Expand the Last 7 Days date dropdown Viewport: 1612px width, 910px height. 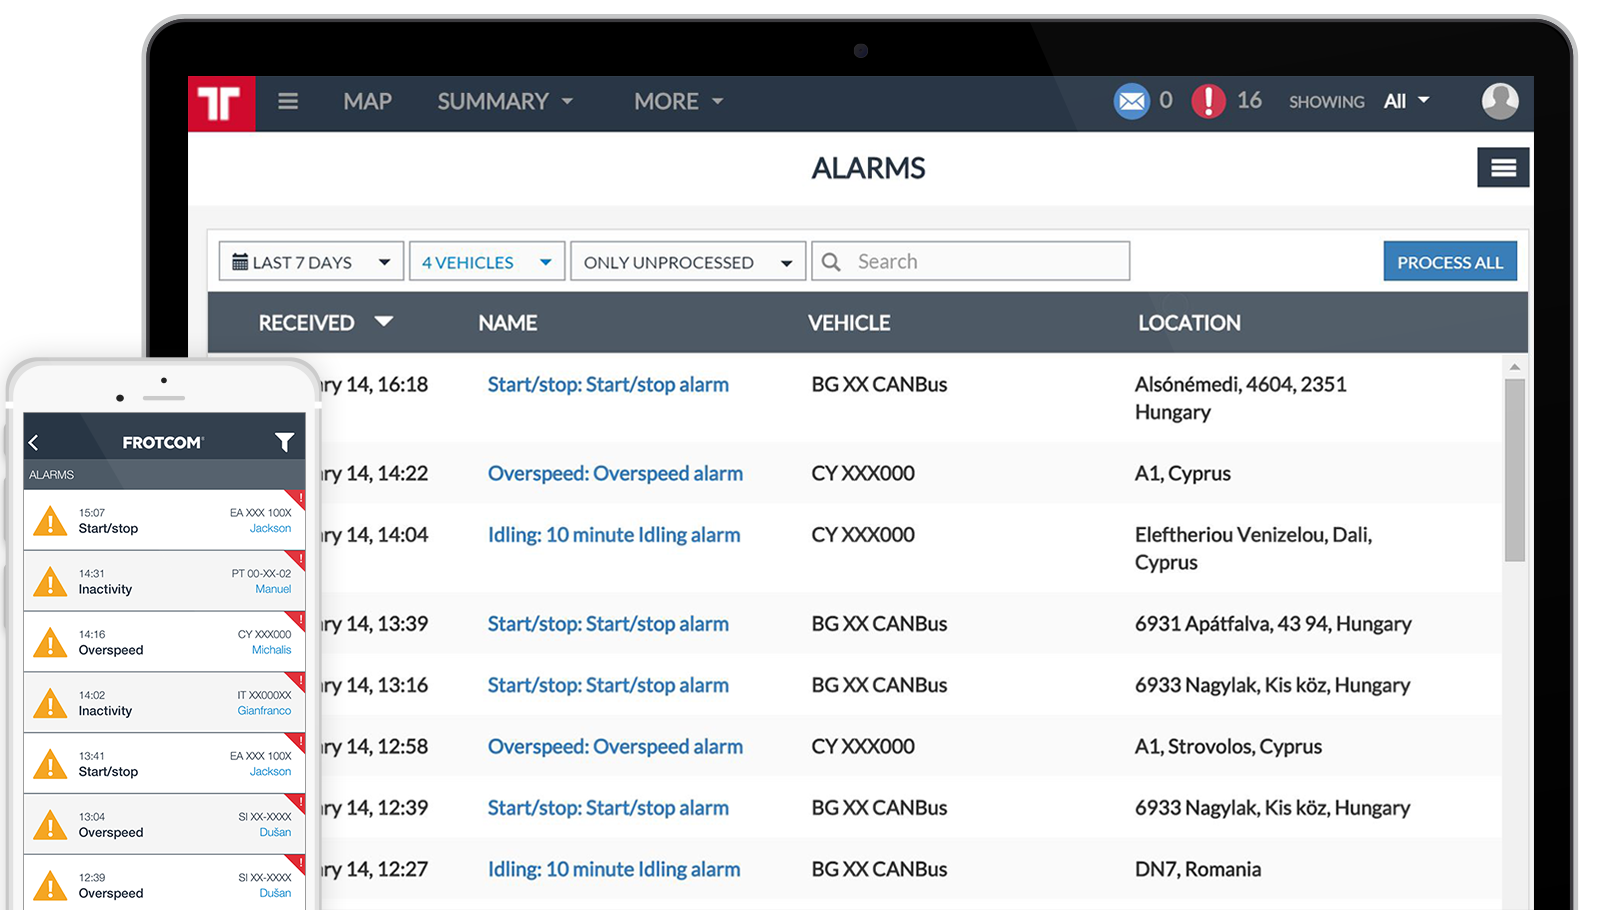click(311, 262)
